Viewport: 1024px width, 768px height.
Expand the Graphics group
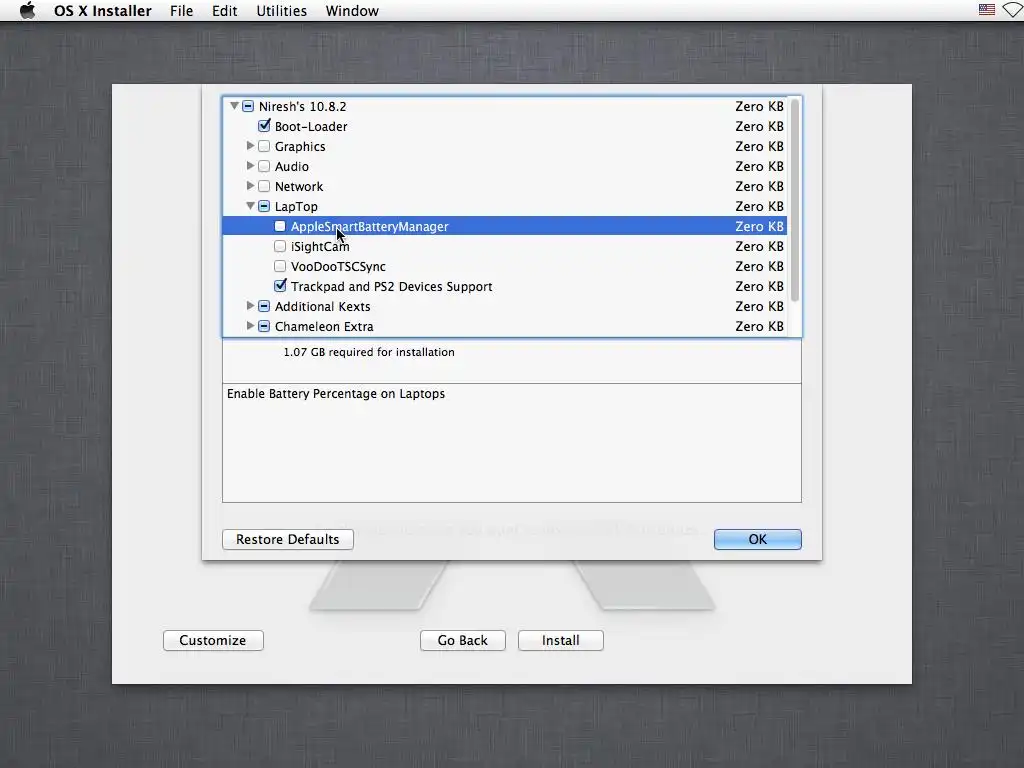click(x=250, y=146)
